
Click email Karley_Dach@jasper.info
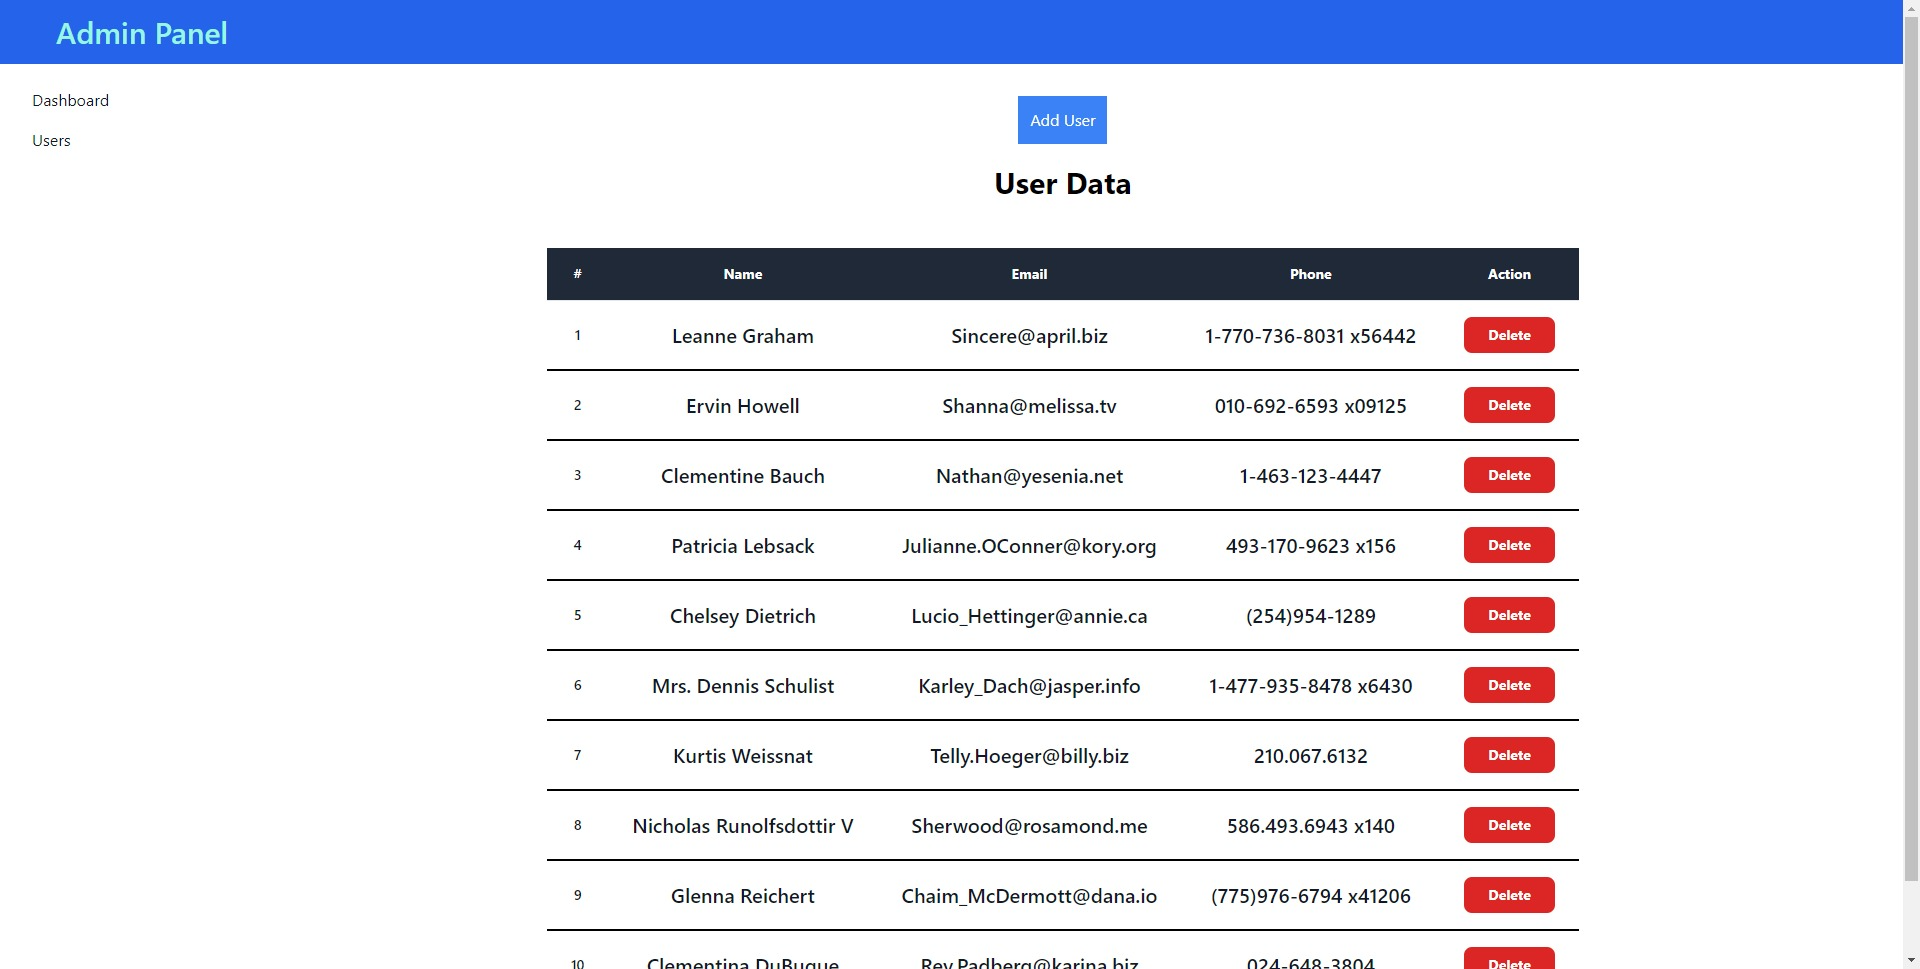click(1029, 686)
